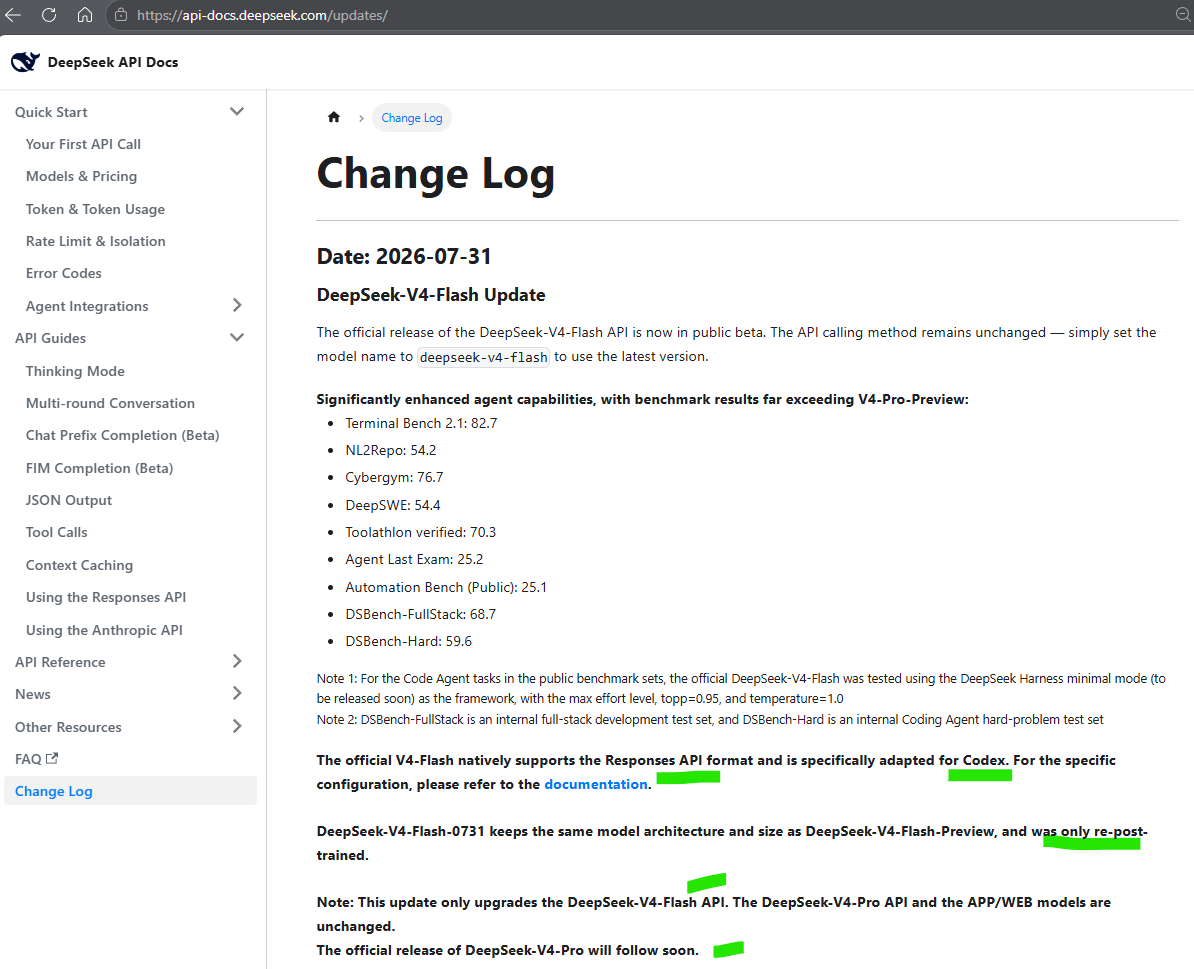Open the Thinking Mode guide
Screen dimensions: 1194x969
pos(75,371)
